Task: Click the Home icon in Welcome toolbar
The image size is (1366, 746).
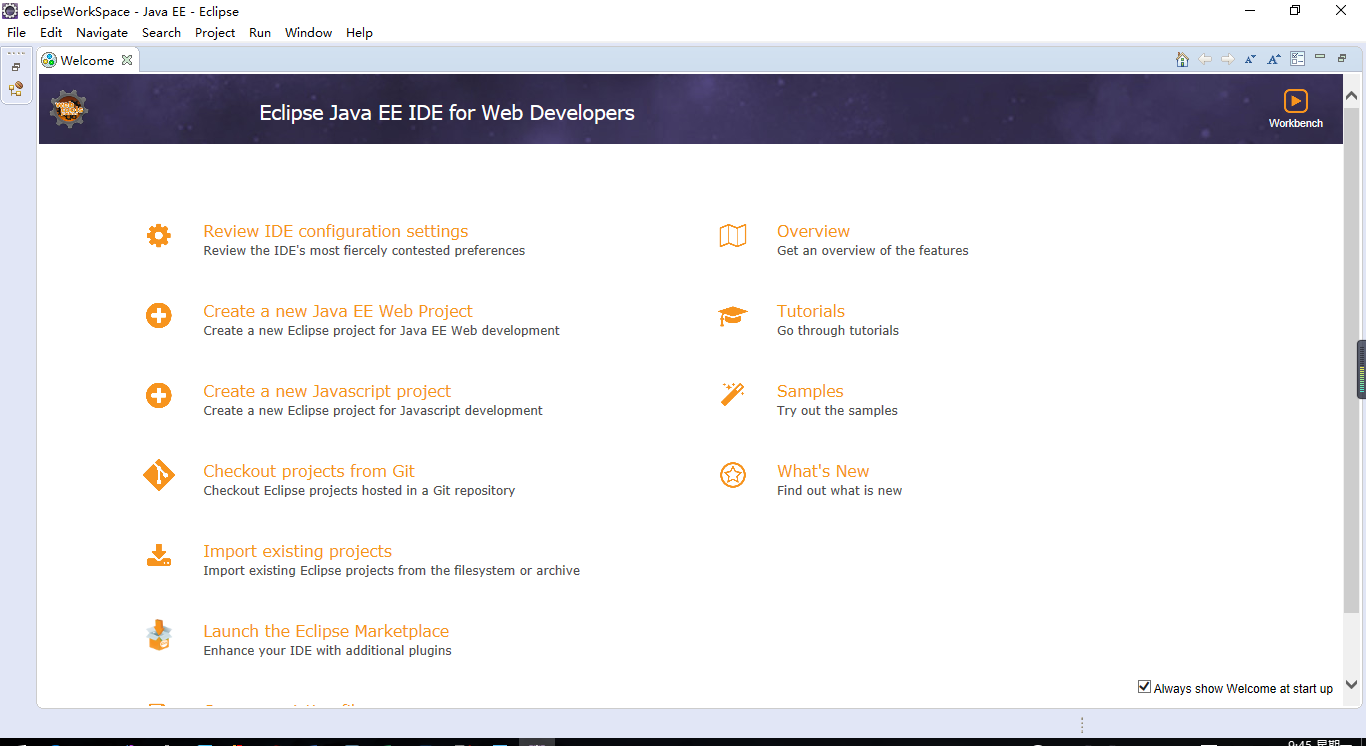Action: 1182,59
